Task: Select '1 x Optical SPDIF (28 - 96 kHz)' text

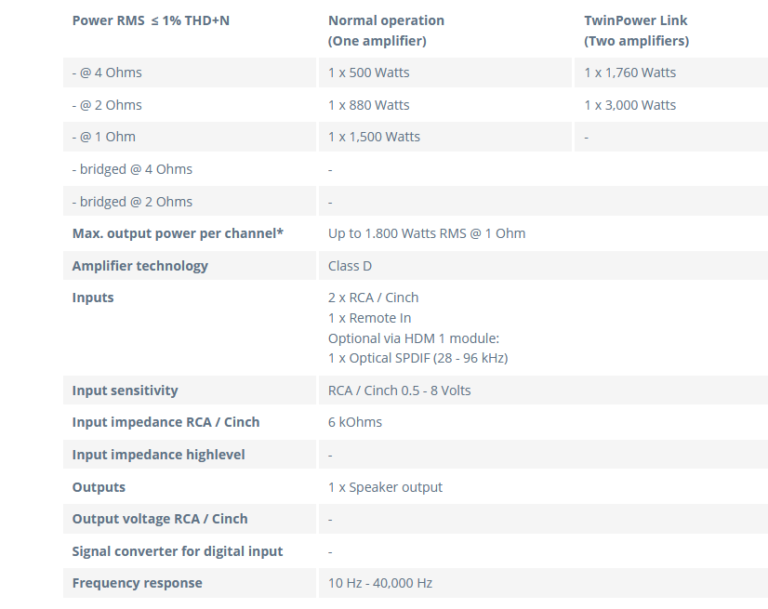Action: click(x=418, y=358)
